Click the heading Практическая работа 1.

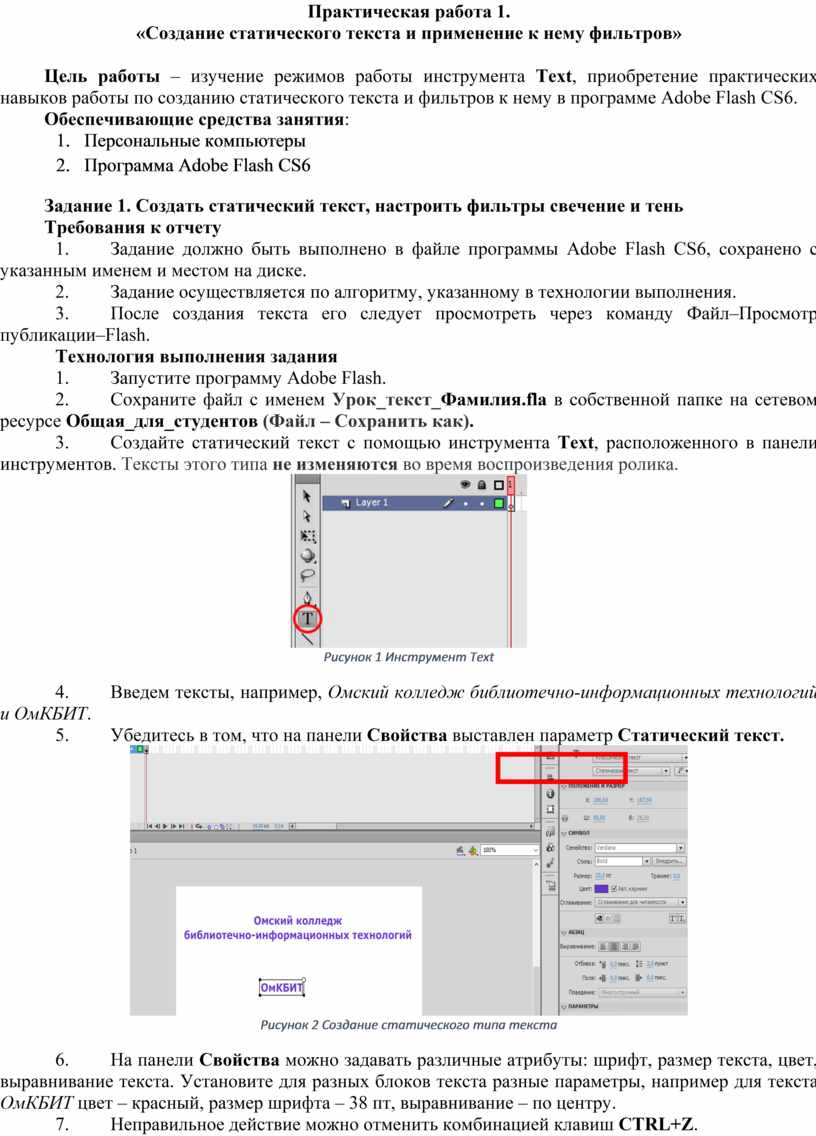click(409, 12)
